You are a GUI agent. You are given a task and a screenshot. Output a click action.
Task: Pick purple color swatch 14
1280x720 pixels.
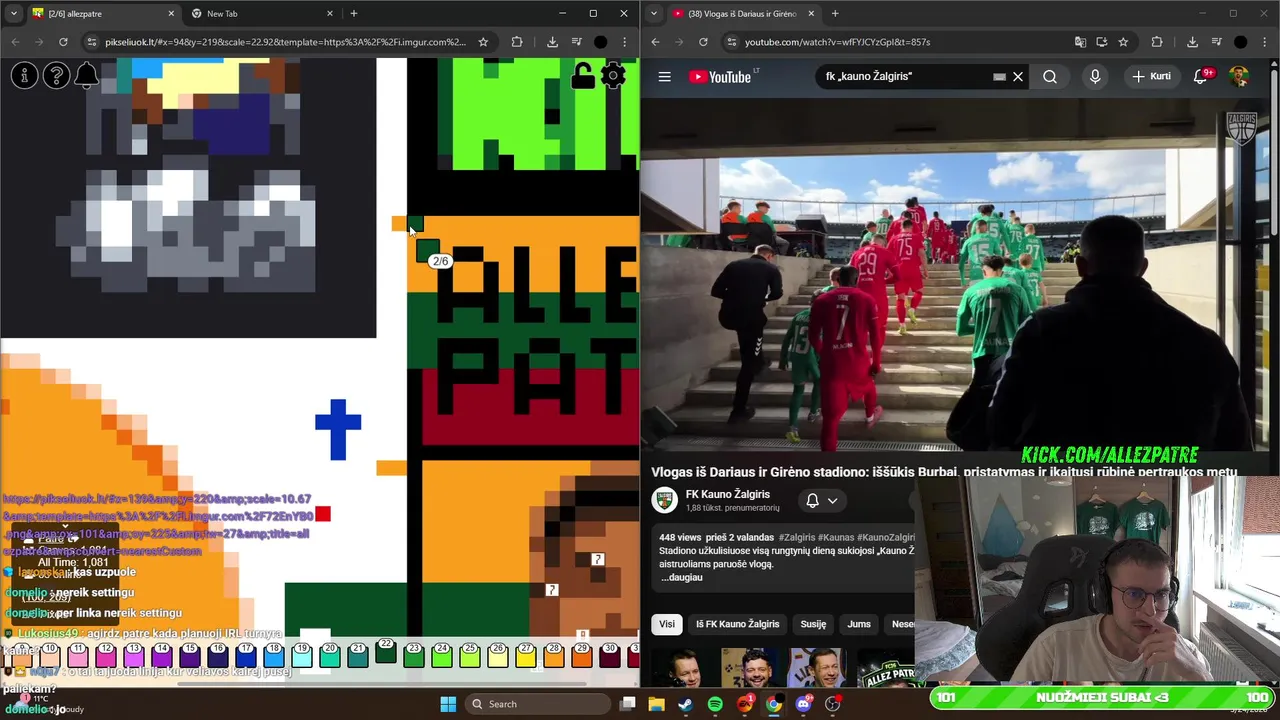(x=161, y=655)
